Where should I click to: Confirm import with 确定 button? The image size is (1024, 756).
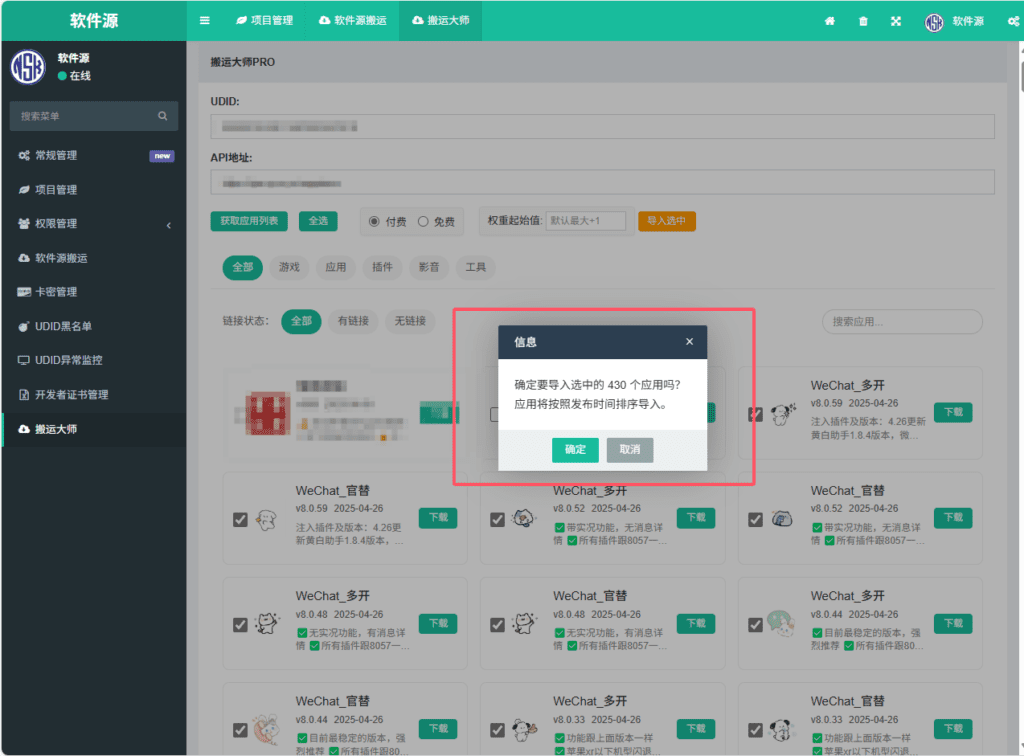[575, 449]
